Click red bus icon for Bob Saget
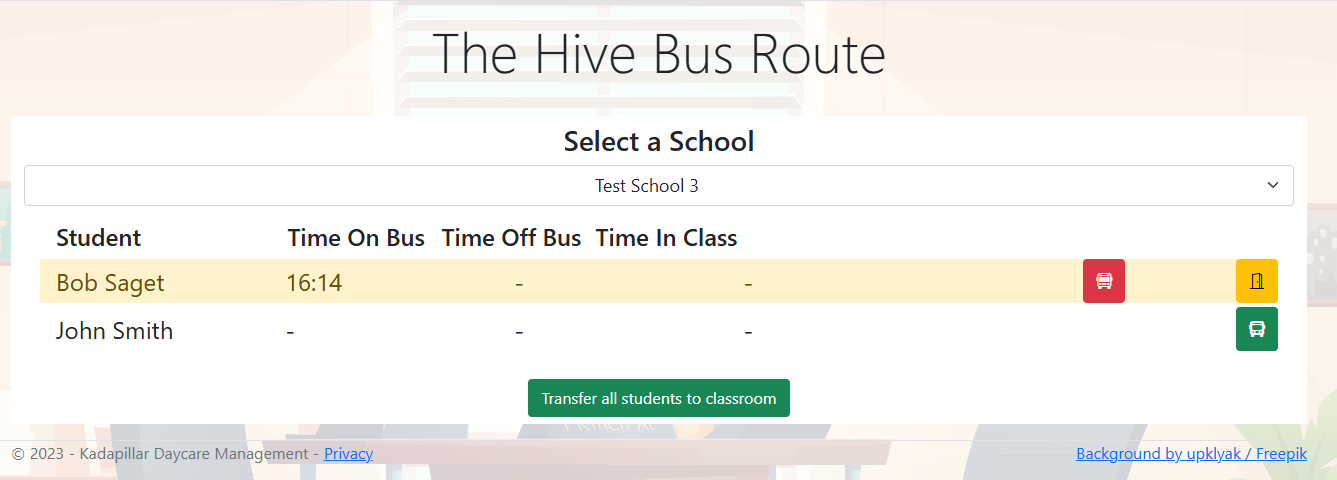 coord(1103,281)
